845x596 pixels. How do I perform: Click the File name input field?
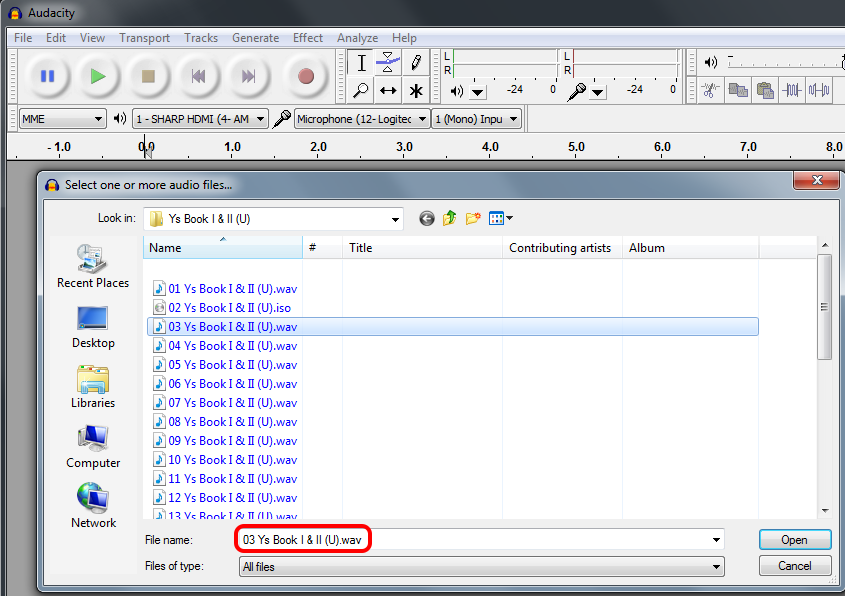(481, 539)
